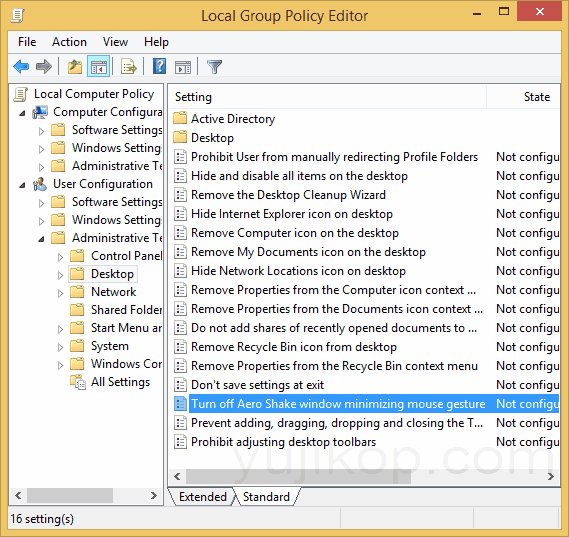The height and width of the screenshot is (537, 569).
Task: Click the Export List toolbar icon
Action: point(129,67)
